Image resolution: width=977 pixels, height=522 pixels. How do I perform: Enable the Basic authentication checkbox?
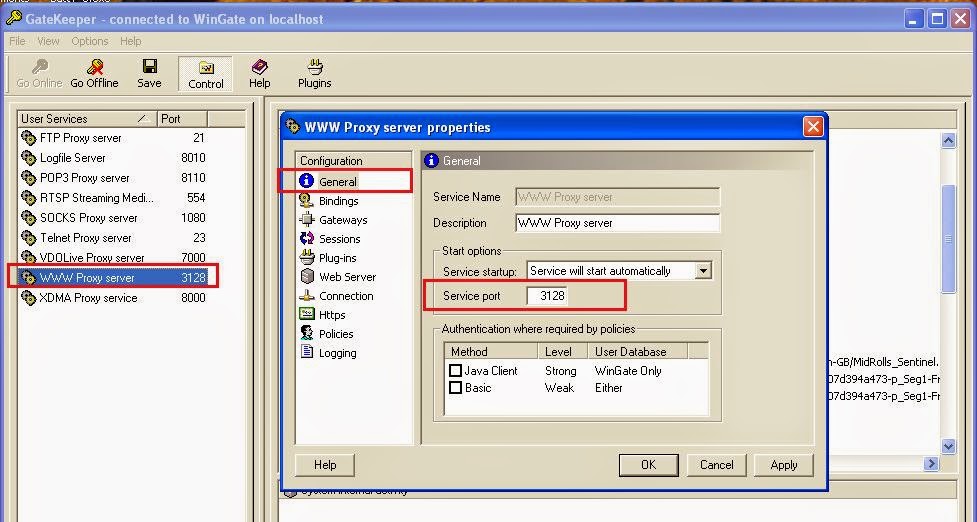(455, 387)
